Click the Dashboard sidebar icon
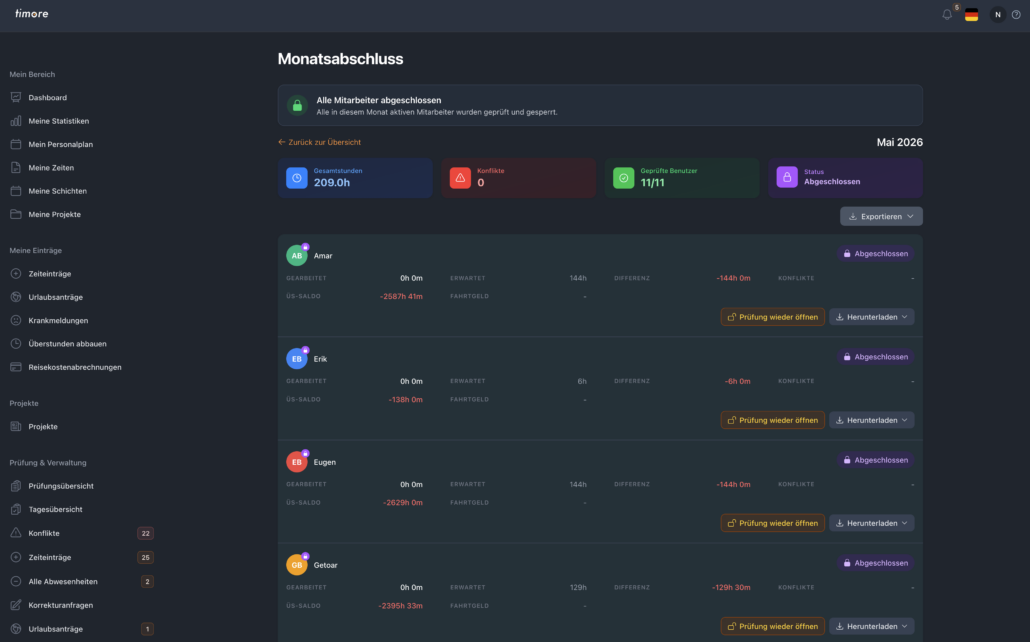The image size is (1030, 642). point(16,97)
